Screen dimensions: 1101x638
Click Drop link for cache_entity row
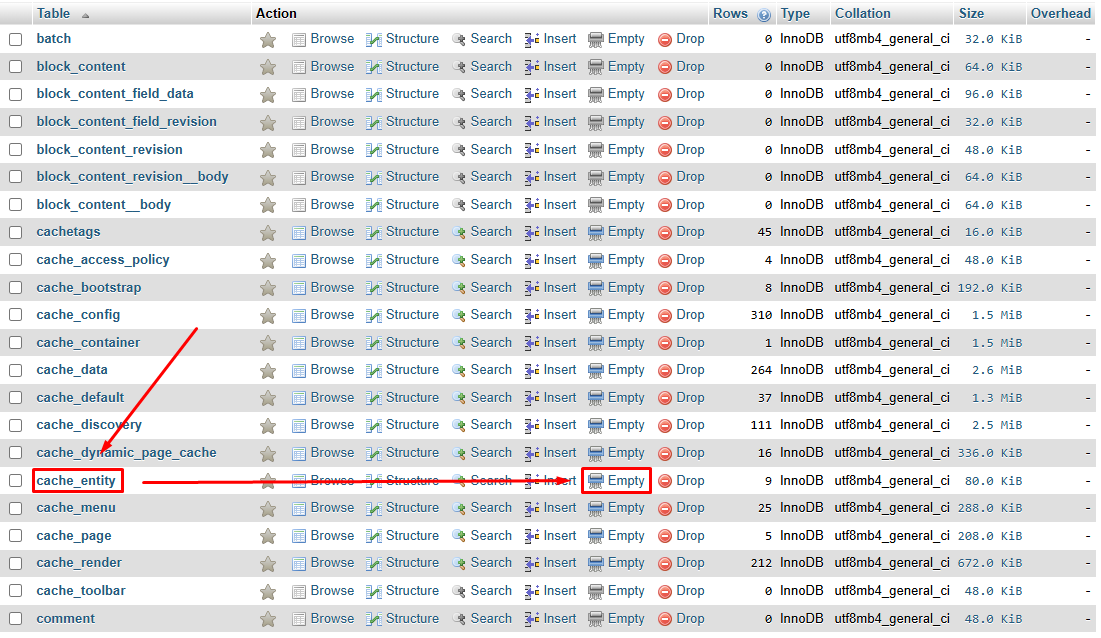click(x=690, y=481)
